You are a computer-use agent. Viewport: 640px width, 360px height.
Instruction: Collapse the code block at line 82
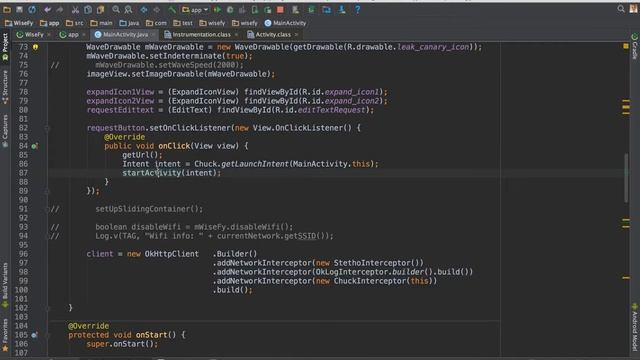(47, 128)
